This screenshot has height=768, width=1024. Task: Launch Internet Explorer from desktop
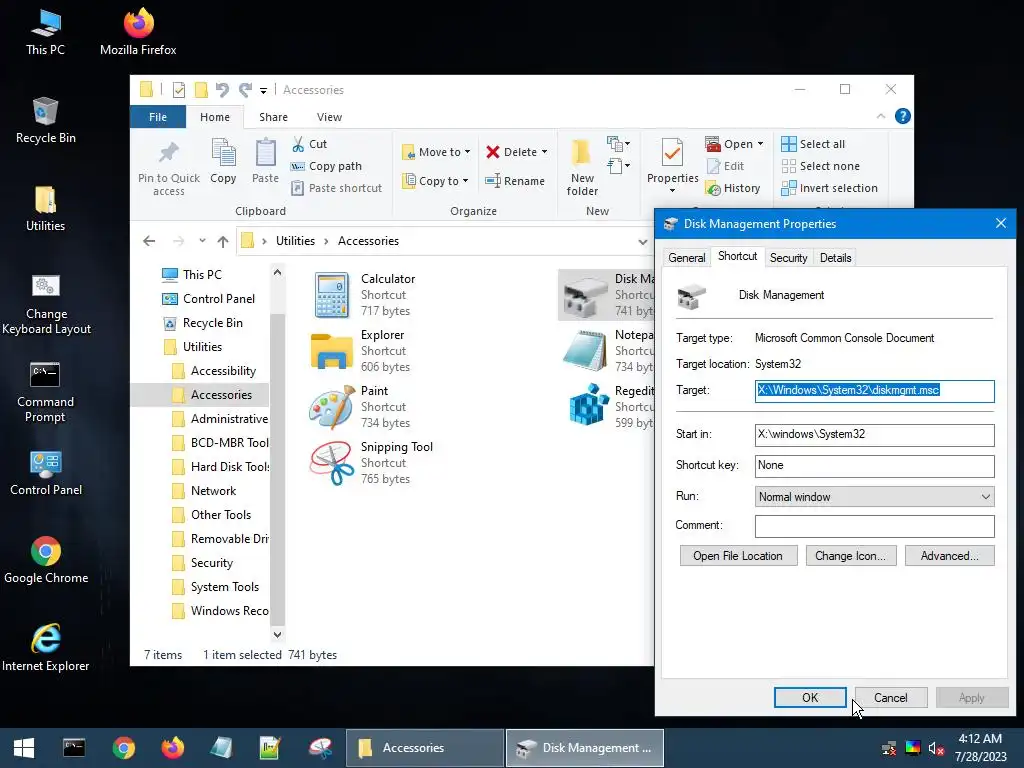point(46,648)
